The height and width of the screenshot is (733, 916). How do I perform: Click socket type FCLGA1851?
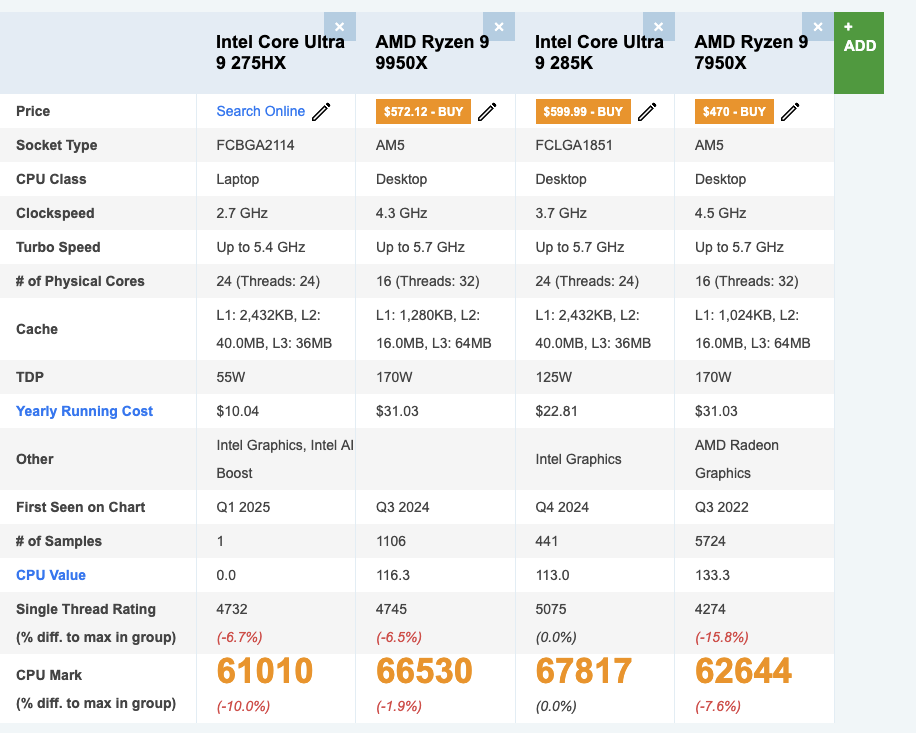click(574, 145)
